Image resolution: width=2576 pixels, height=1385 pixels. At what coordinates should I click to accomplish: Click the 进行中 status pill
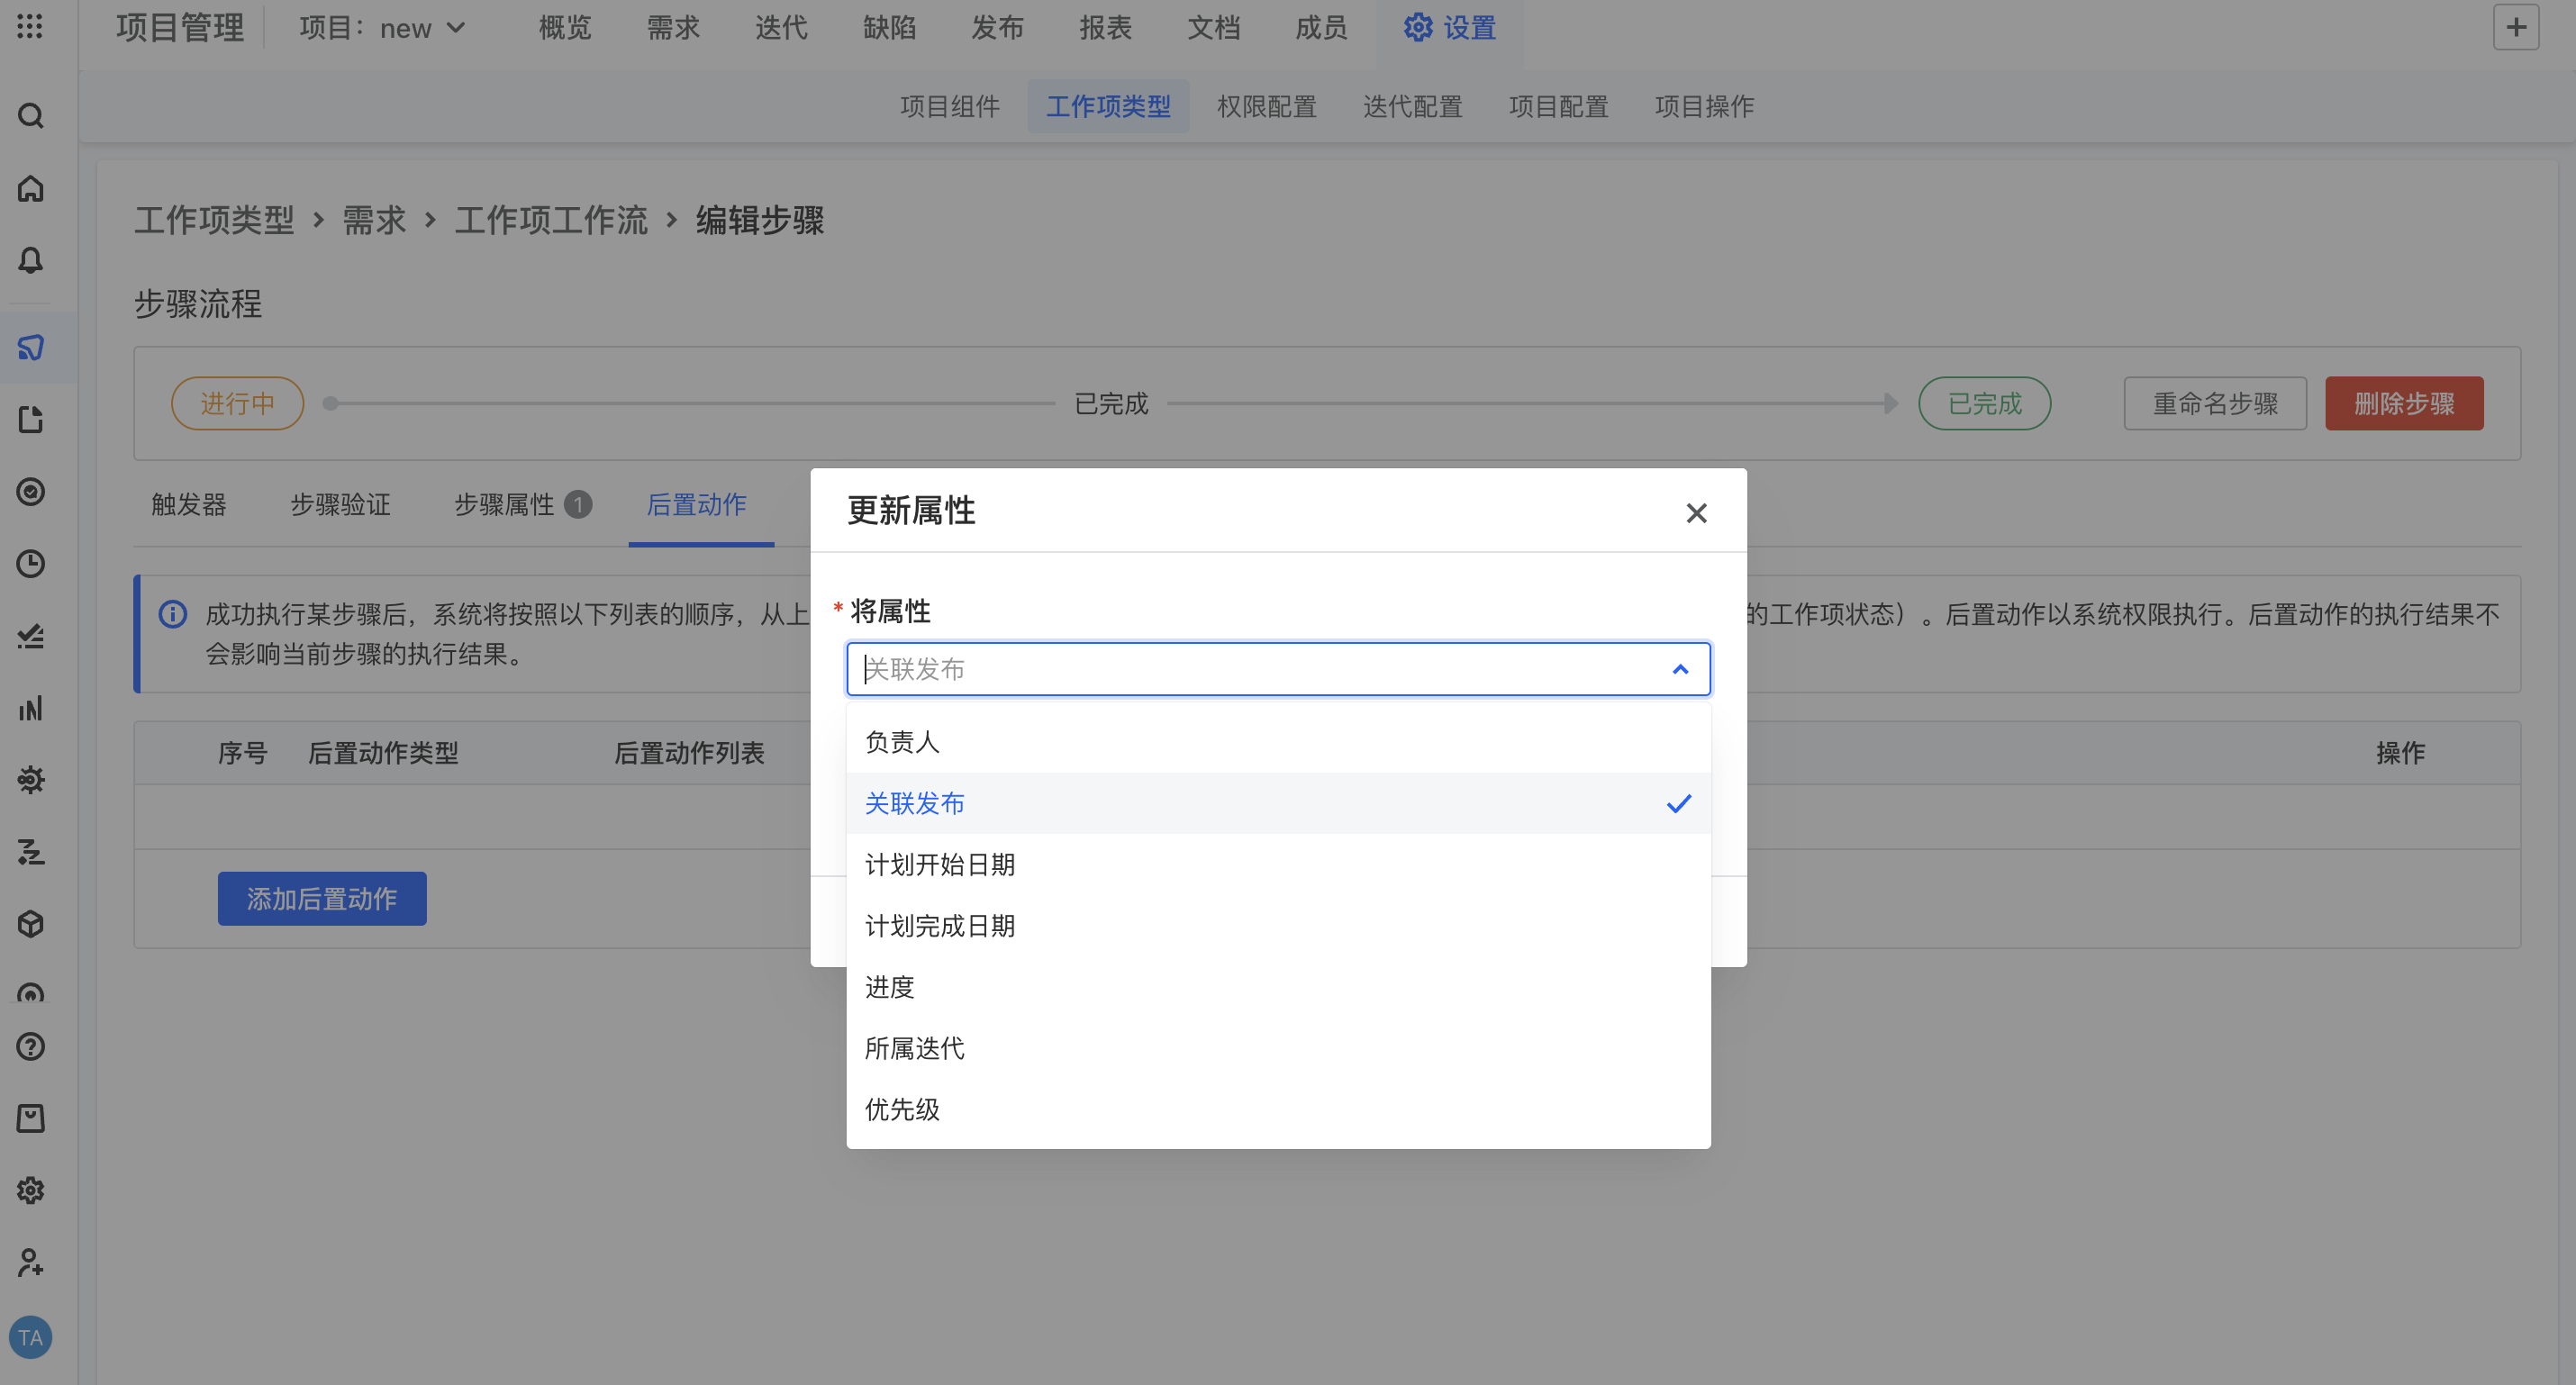click(237, 404)
